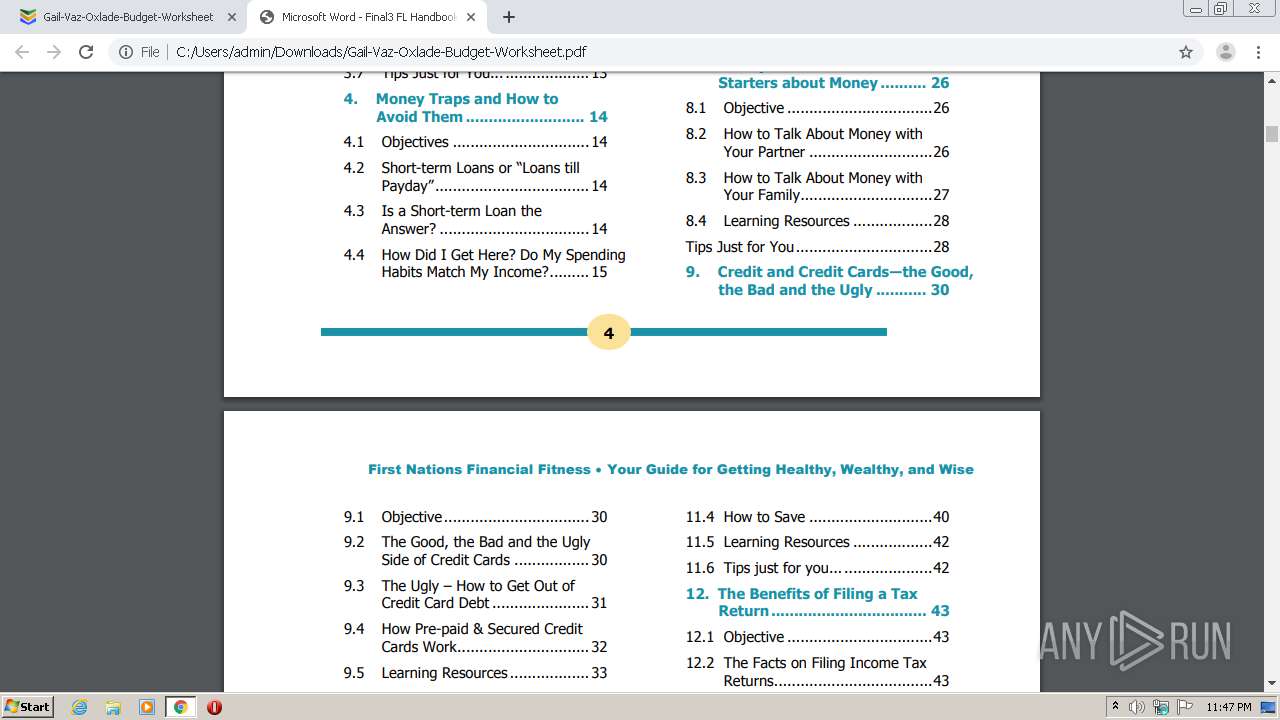Select the Chrome taskbar icon
This screenshot has height=720, width=1280.
180,707
